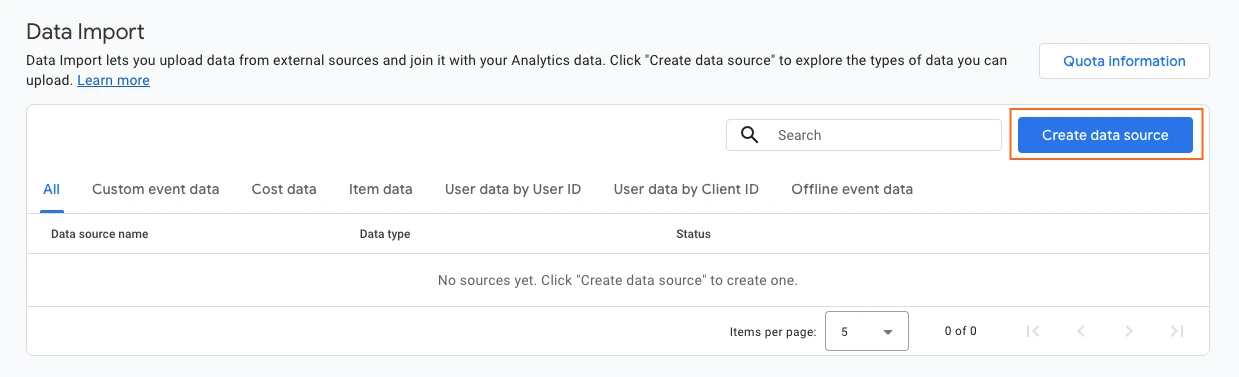Focus the Search input field
The image size is (1239, 377).
click(x=864, y=135)
